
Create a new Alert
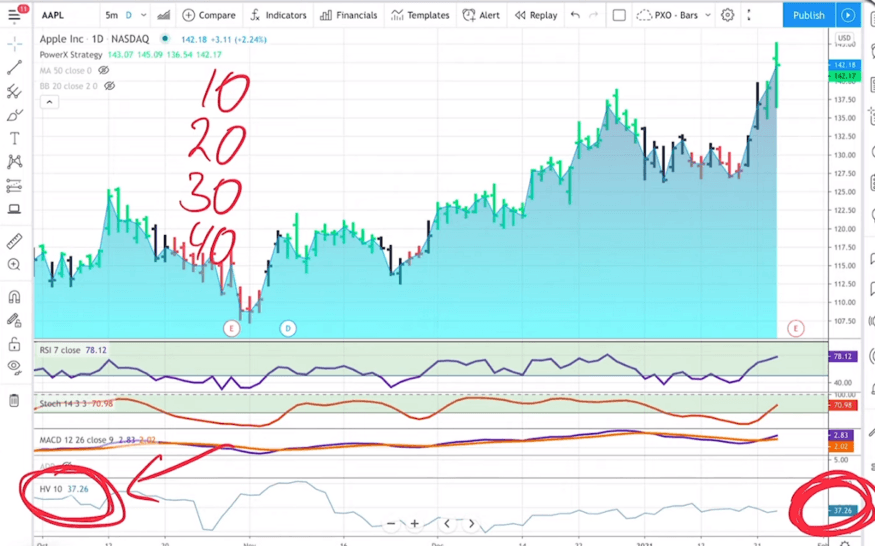482,15
